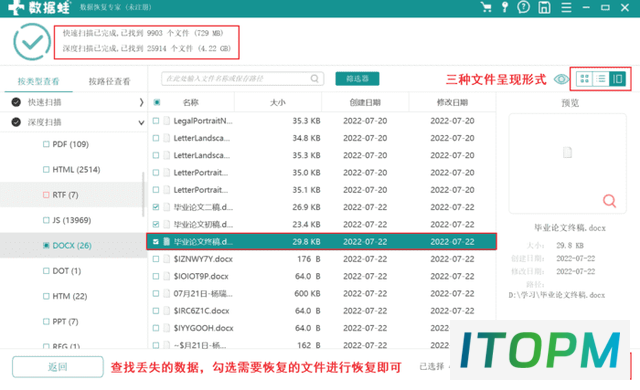Select the $IYYGOOH.docx file row
The image size is (640, 390).
coord(322,328)
